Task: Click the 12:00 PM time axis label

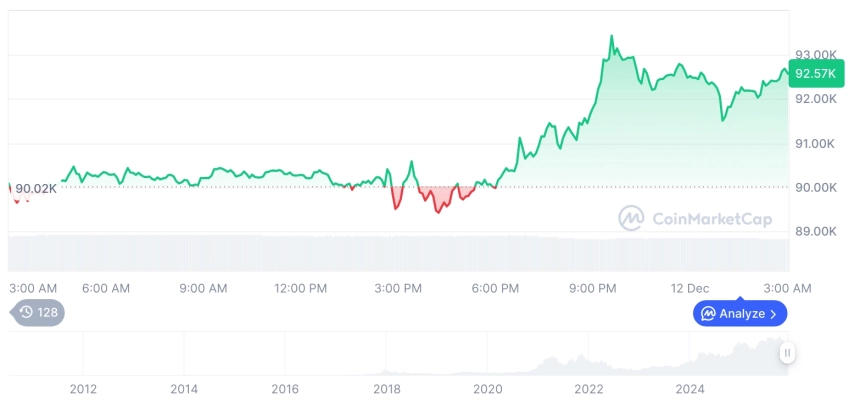Action: click(x=300, y=288)
